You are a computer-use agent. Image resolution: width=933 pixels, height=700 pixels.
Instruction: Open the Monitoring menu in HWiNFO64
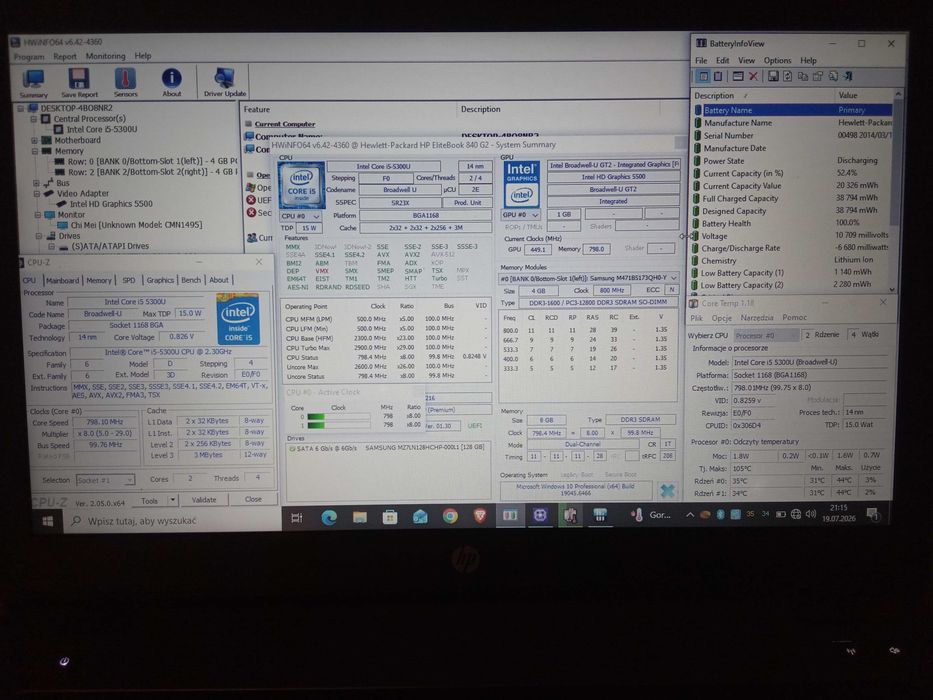(105, 56)
